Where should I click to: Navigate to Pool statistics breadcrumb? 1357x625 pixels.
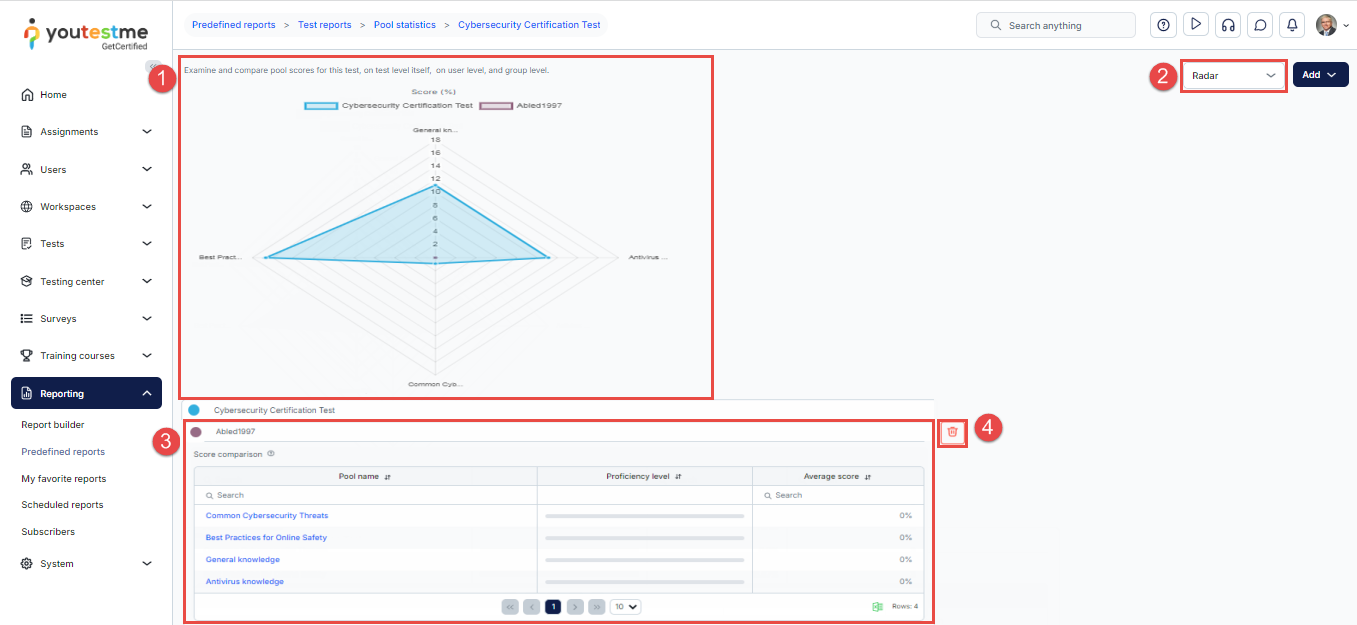point(404,25)
